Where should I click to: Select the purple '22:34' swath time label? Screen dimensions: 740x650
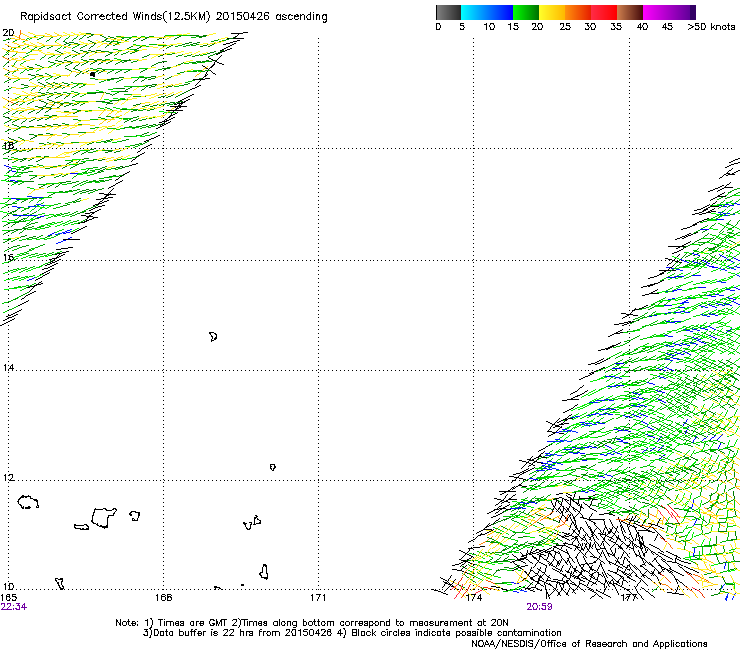[14, 607]
